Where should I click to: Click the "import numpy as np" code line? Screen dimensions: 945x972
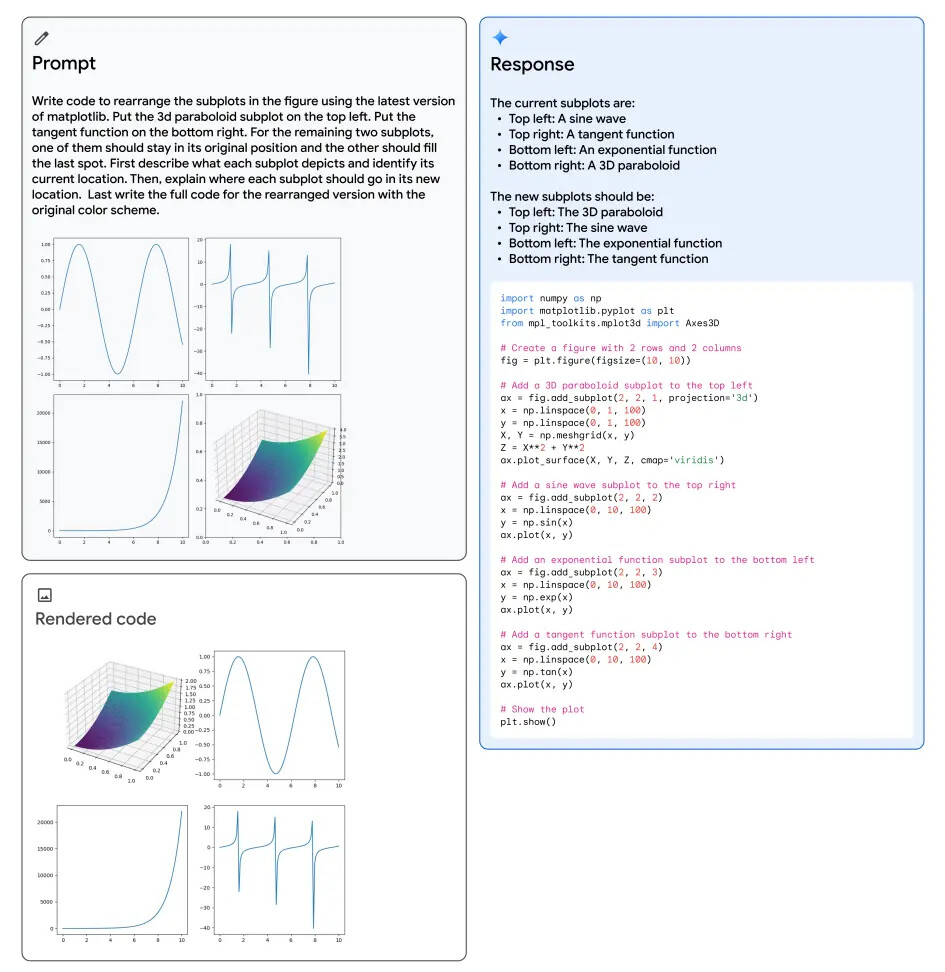pyautogui.click(x=551, y=298)
